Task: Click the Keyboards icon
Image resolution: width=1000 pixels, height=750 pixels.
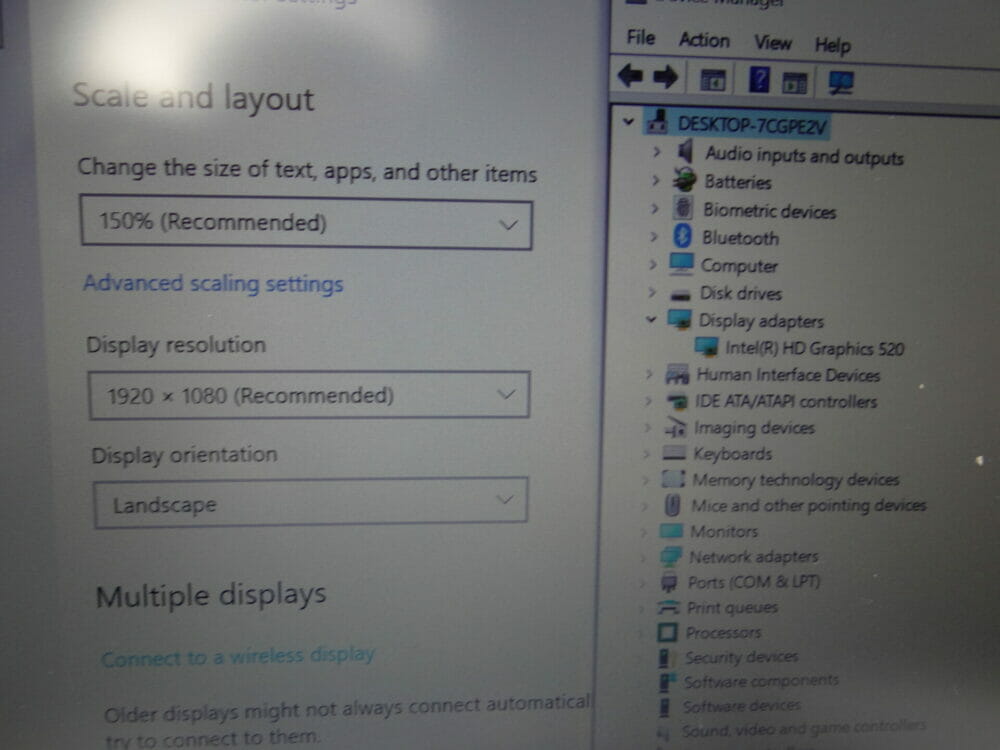Action: coord(673,453)
